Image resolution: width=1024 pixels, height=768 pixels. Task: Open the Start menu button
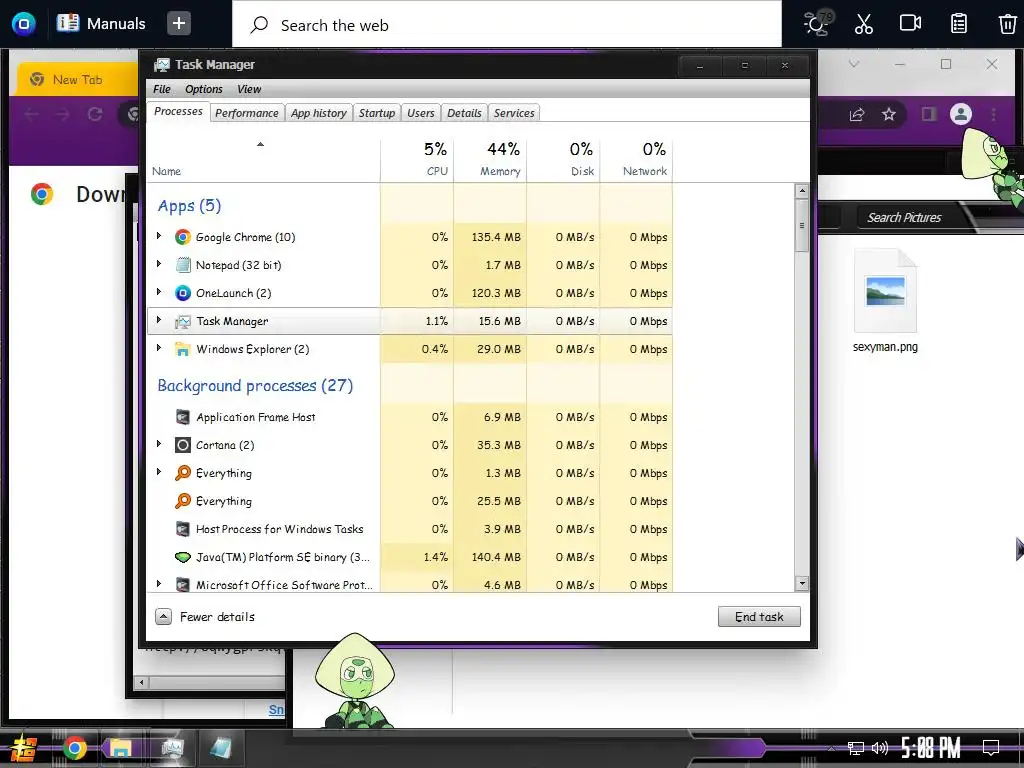point(23,749)
